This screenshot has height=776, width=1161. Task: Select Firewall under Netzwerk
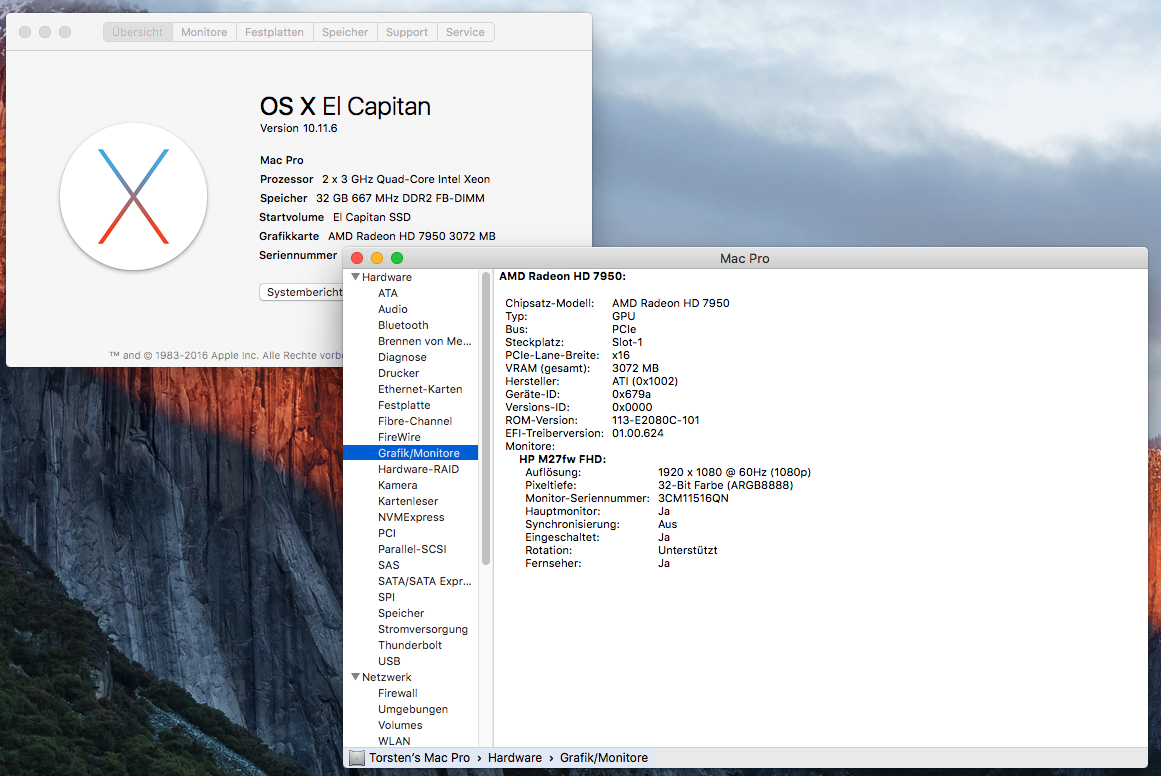(x=398, y=693)
